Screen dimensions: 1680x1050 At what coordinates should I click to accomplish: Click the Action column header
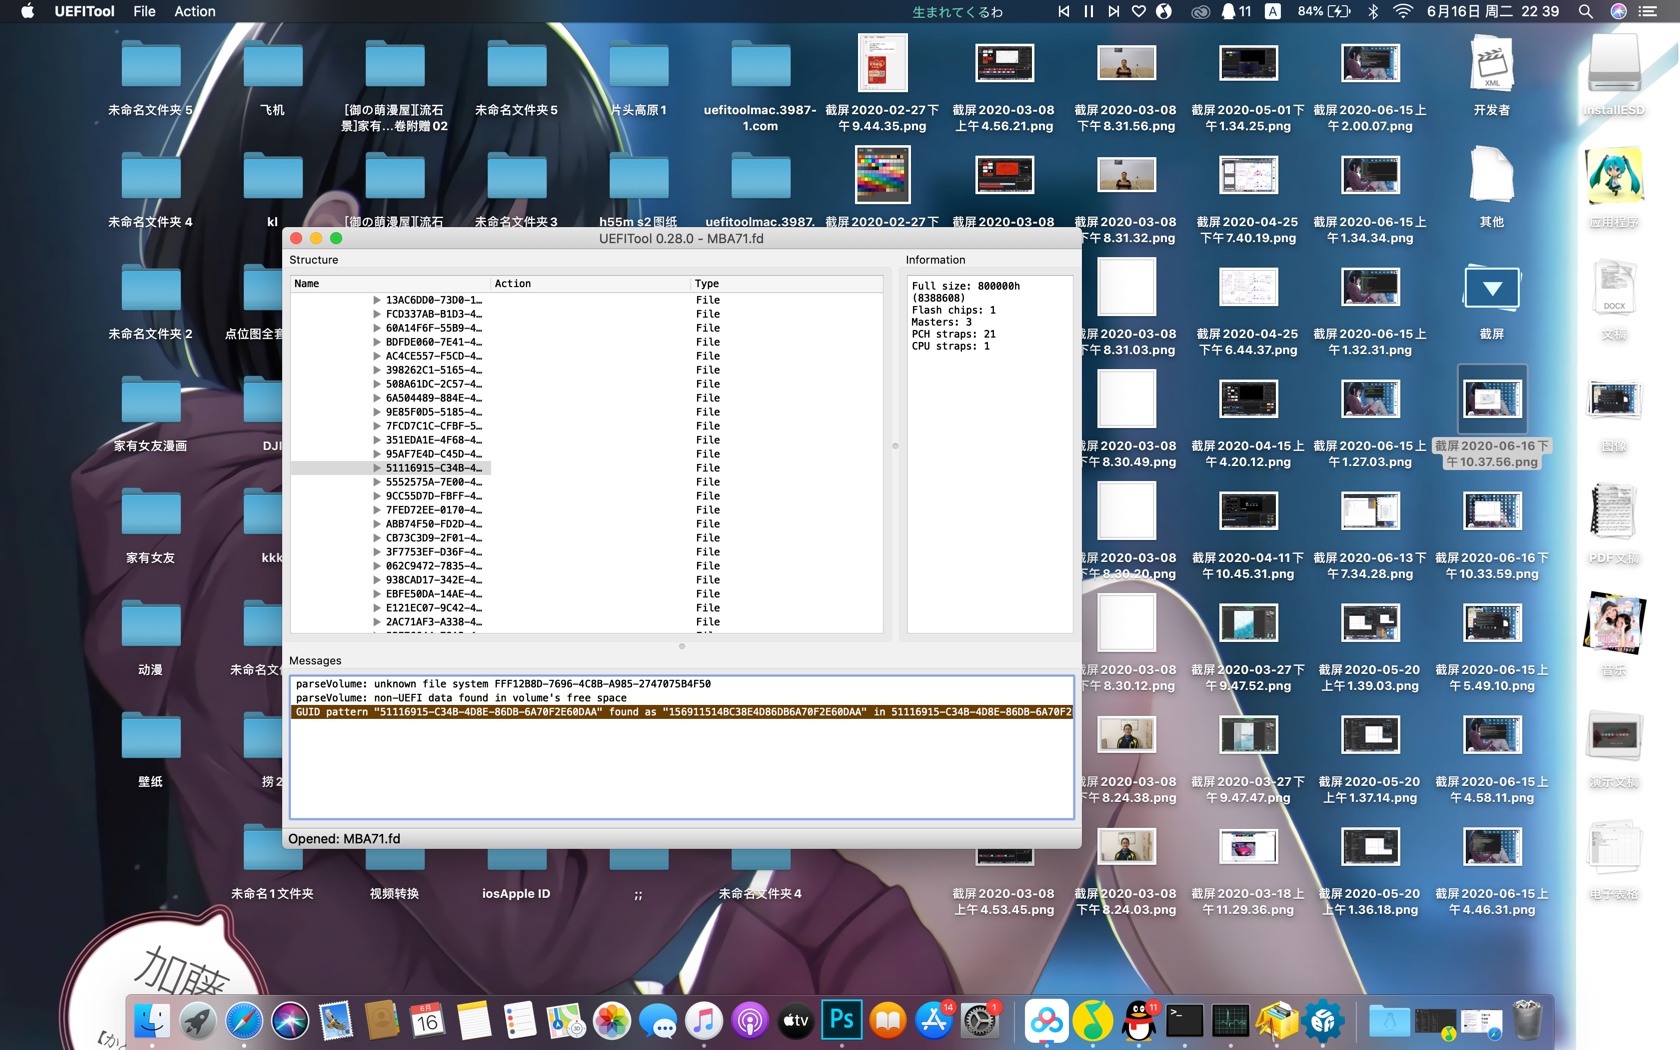tap(590, 284)
